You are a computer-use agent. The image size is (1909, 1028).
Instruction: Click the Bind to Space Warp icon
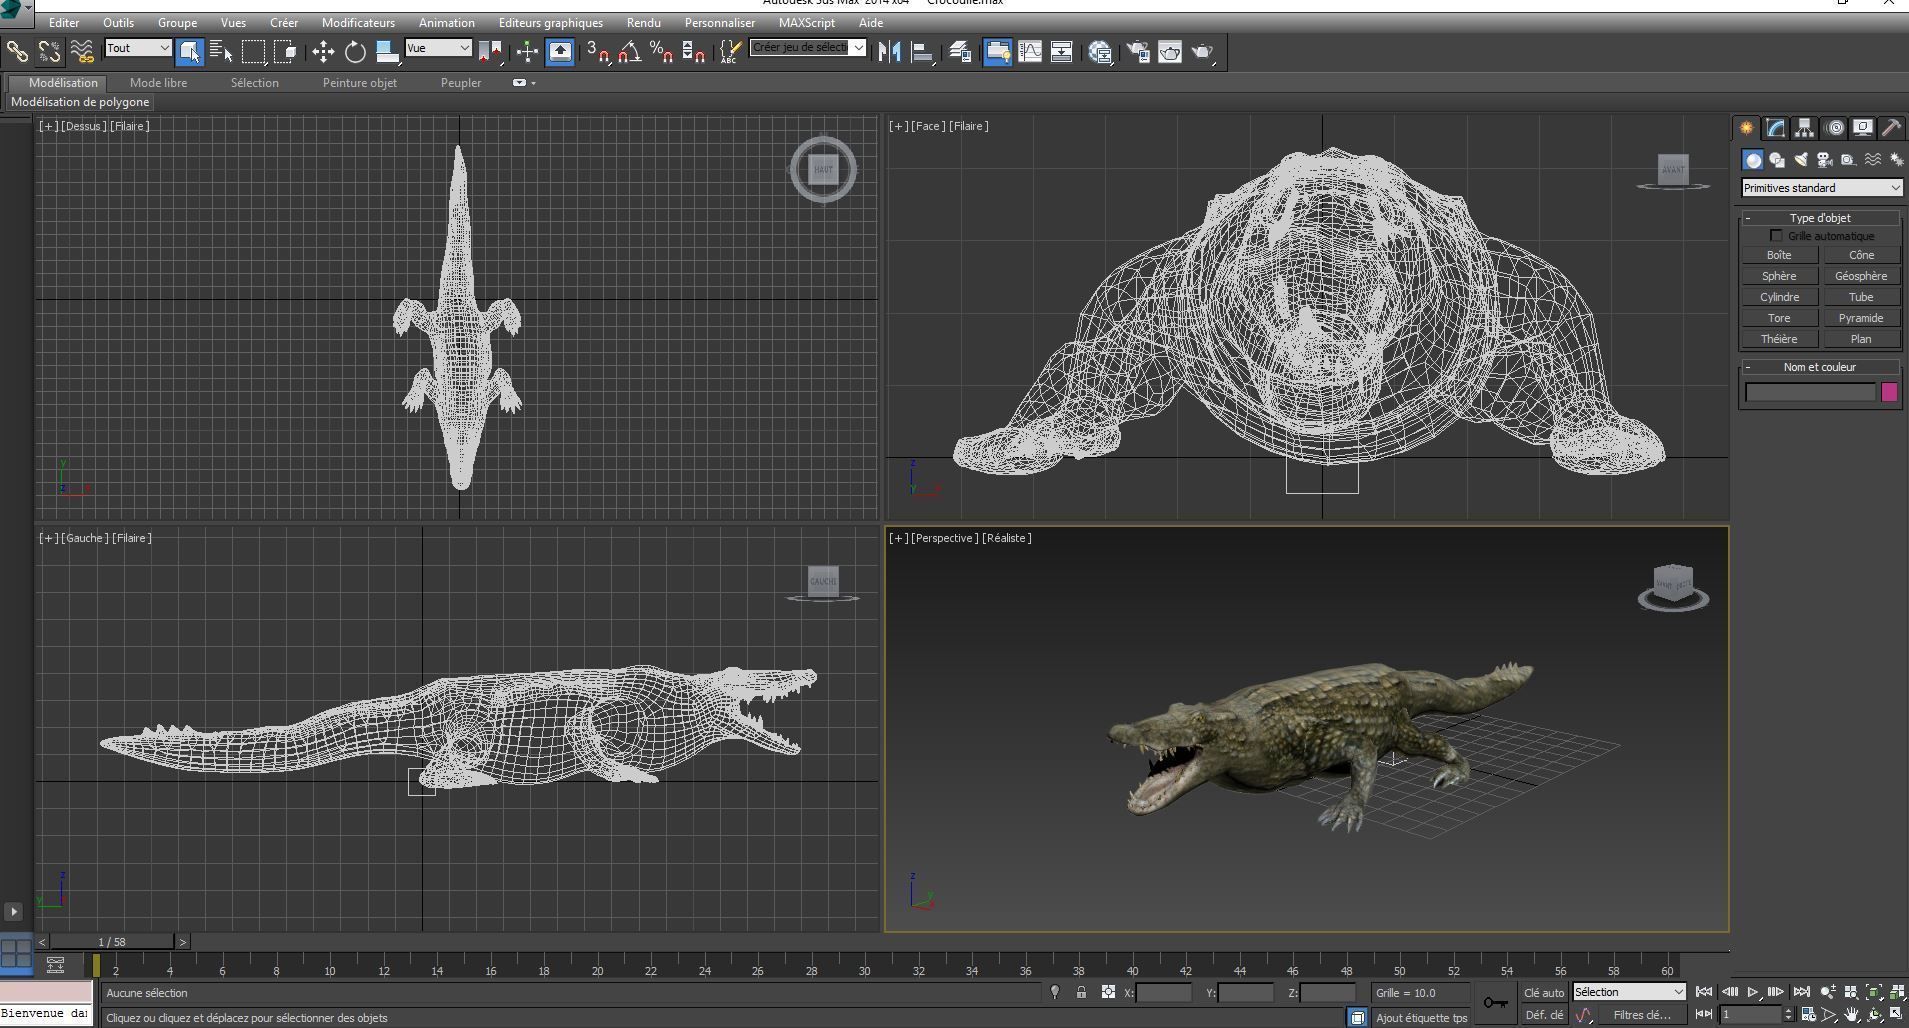pyautogui.click(x=82, y=51)
